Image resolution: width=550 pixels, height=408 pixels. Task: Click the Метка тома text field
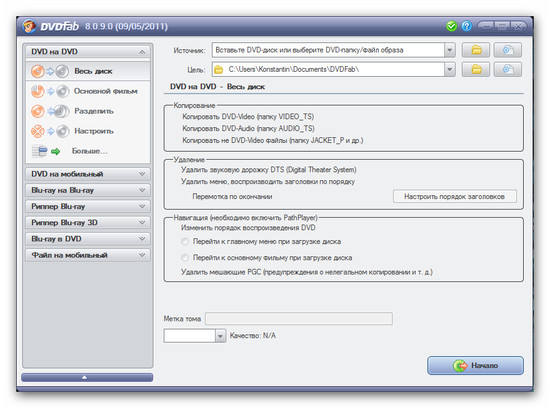point(299,319)
